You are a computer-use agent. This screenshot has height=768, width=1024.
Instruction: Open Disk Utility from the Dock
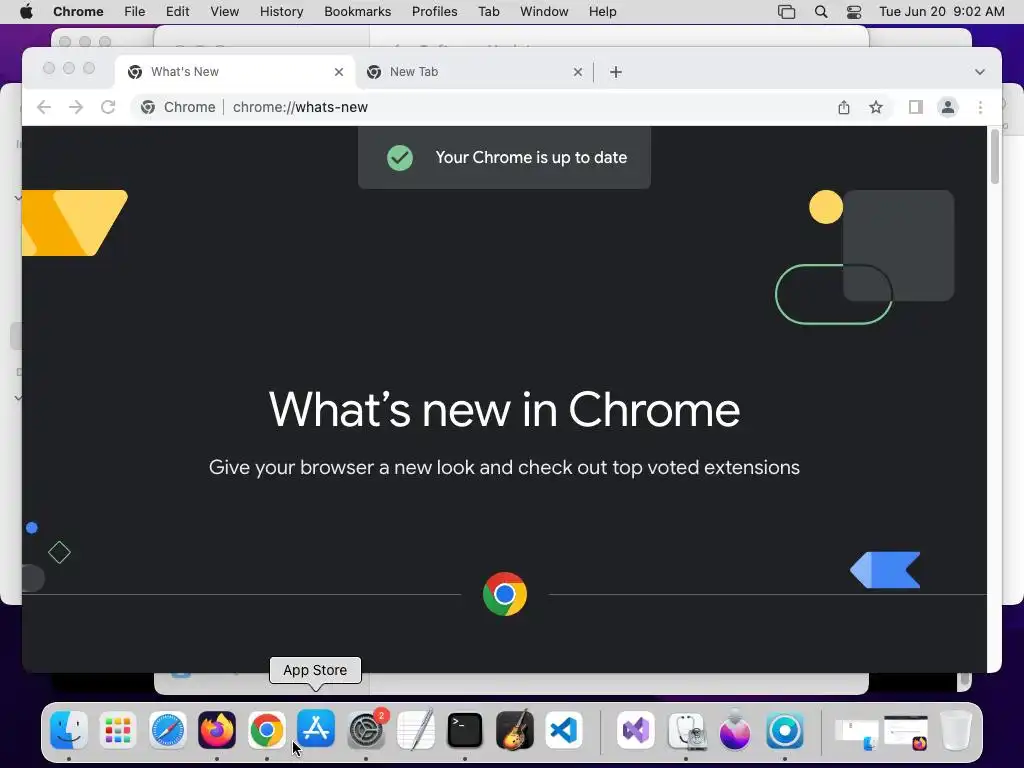click(686, 729)
